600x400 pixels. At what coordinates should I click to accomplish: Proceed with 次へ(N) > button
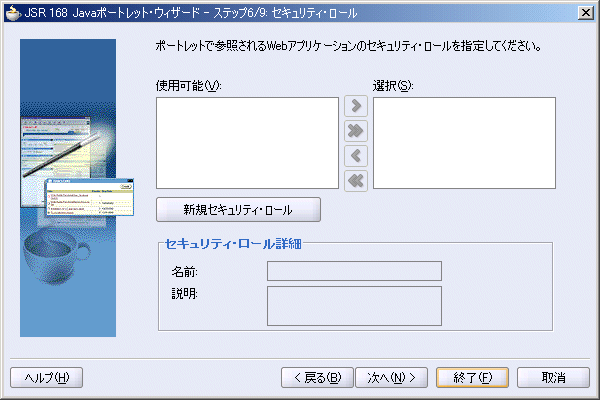tap(391, 378)
